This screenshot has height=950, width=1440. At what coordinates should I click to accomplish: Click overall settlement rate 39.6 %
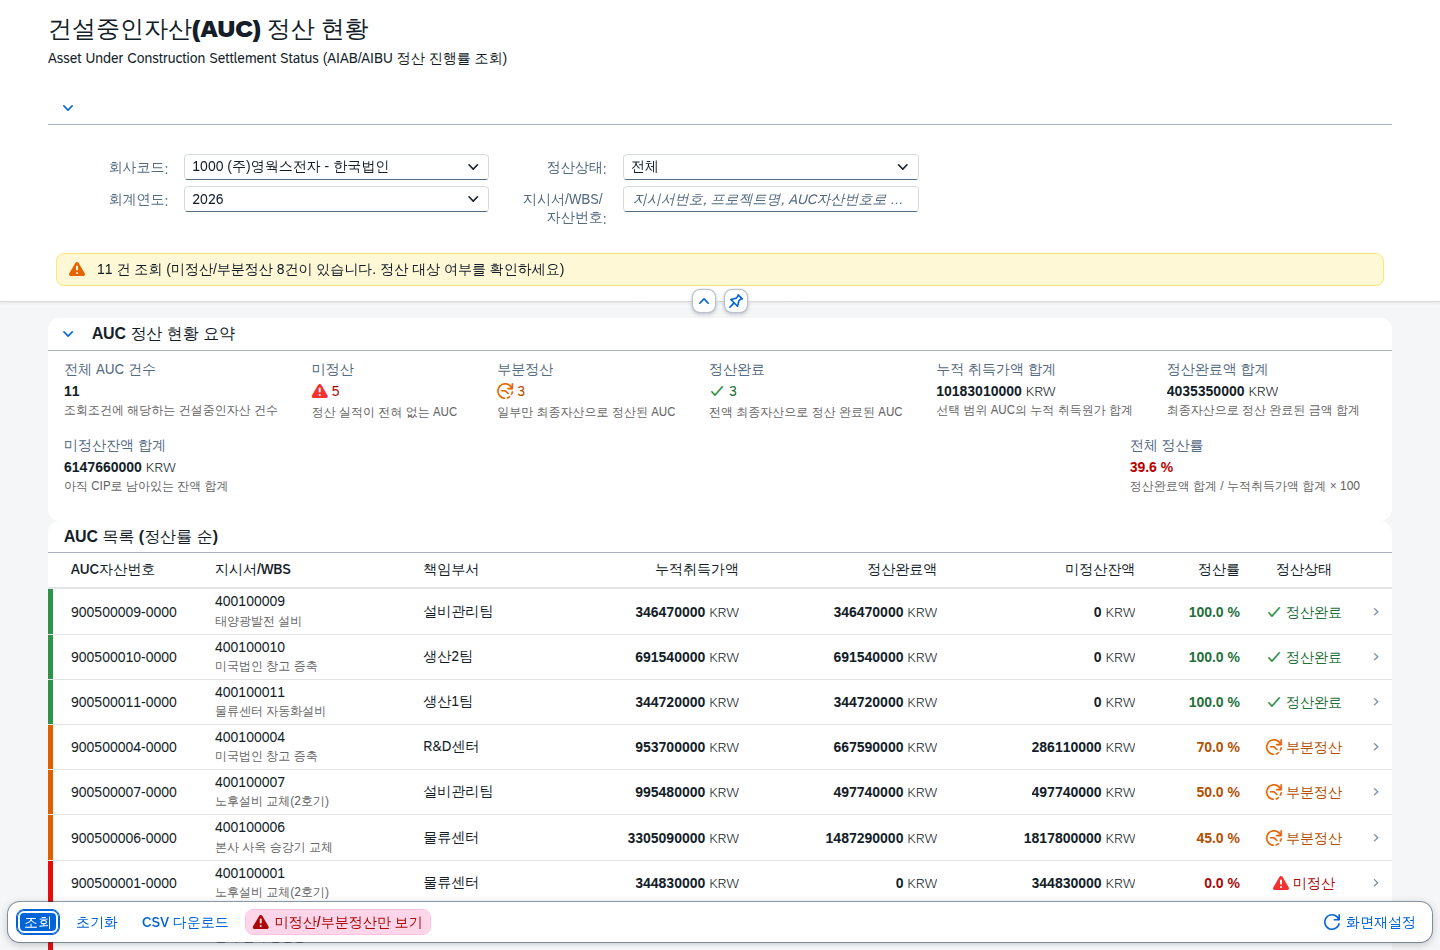pyautogui.click(x=1151, y=467)
